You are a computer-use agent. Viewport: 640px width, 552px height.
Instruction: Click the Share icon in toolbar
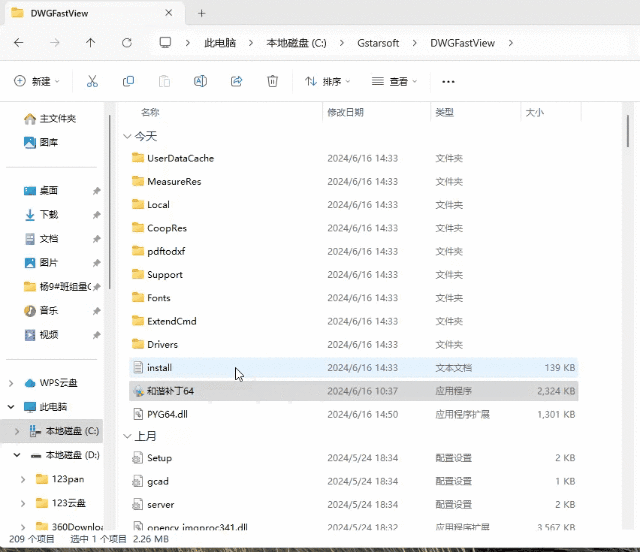click(x=236, y=81)
